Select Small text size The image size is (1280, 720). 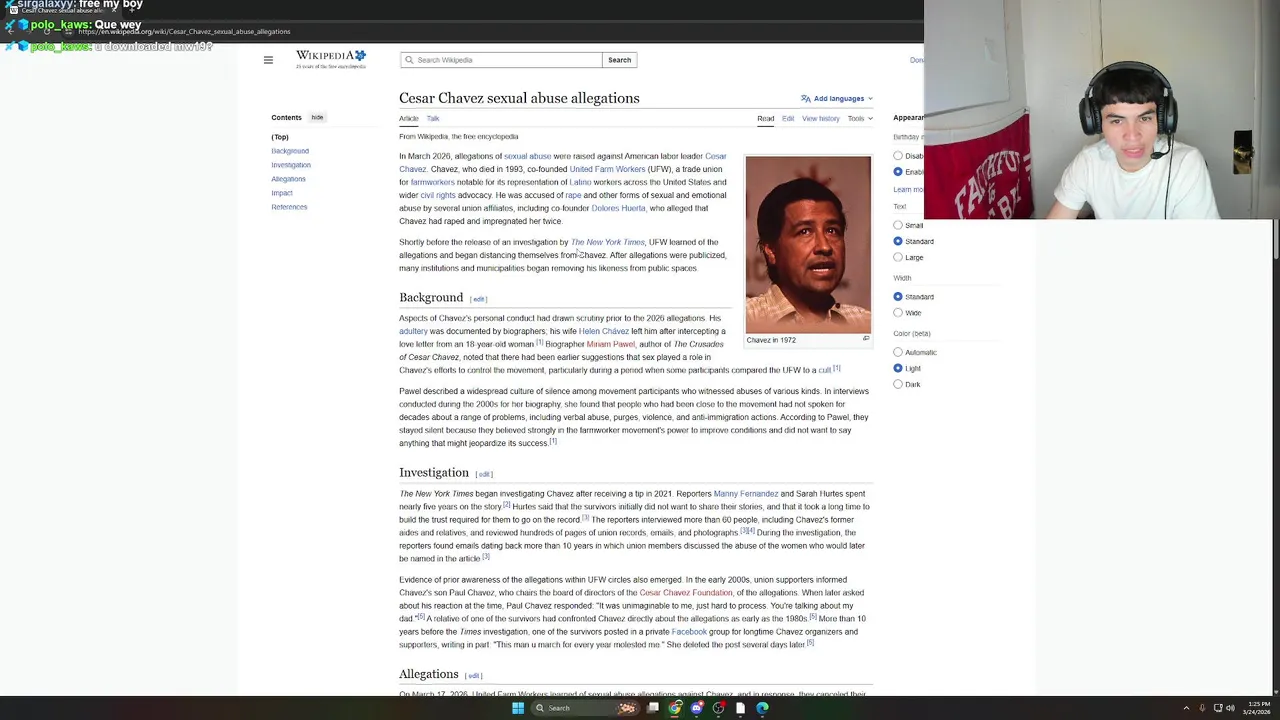tap(898, 225)
